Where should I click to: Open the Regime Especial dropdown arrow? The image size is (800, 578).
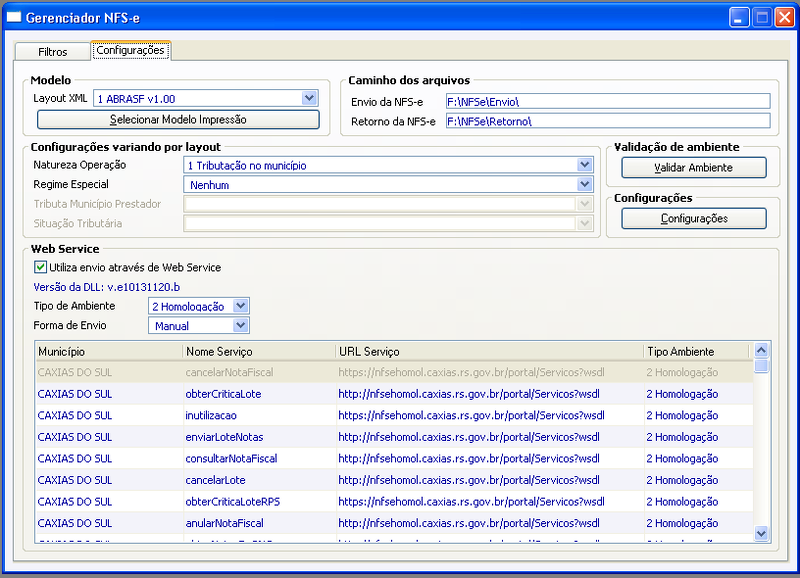point(585,184)
